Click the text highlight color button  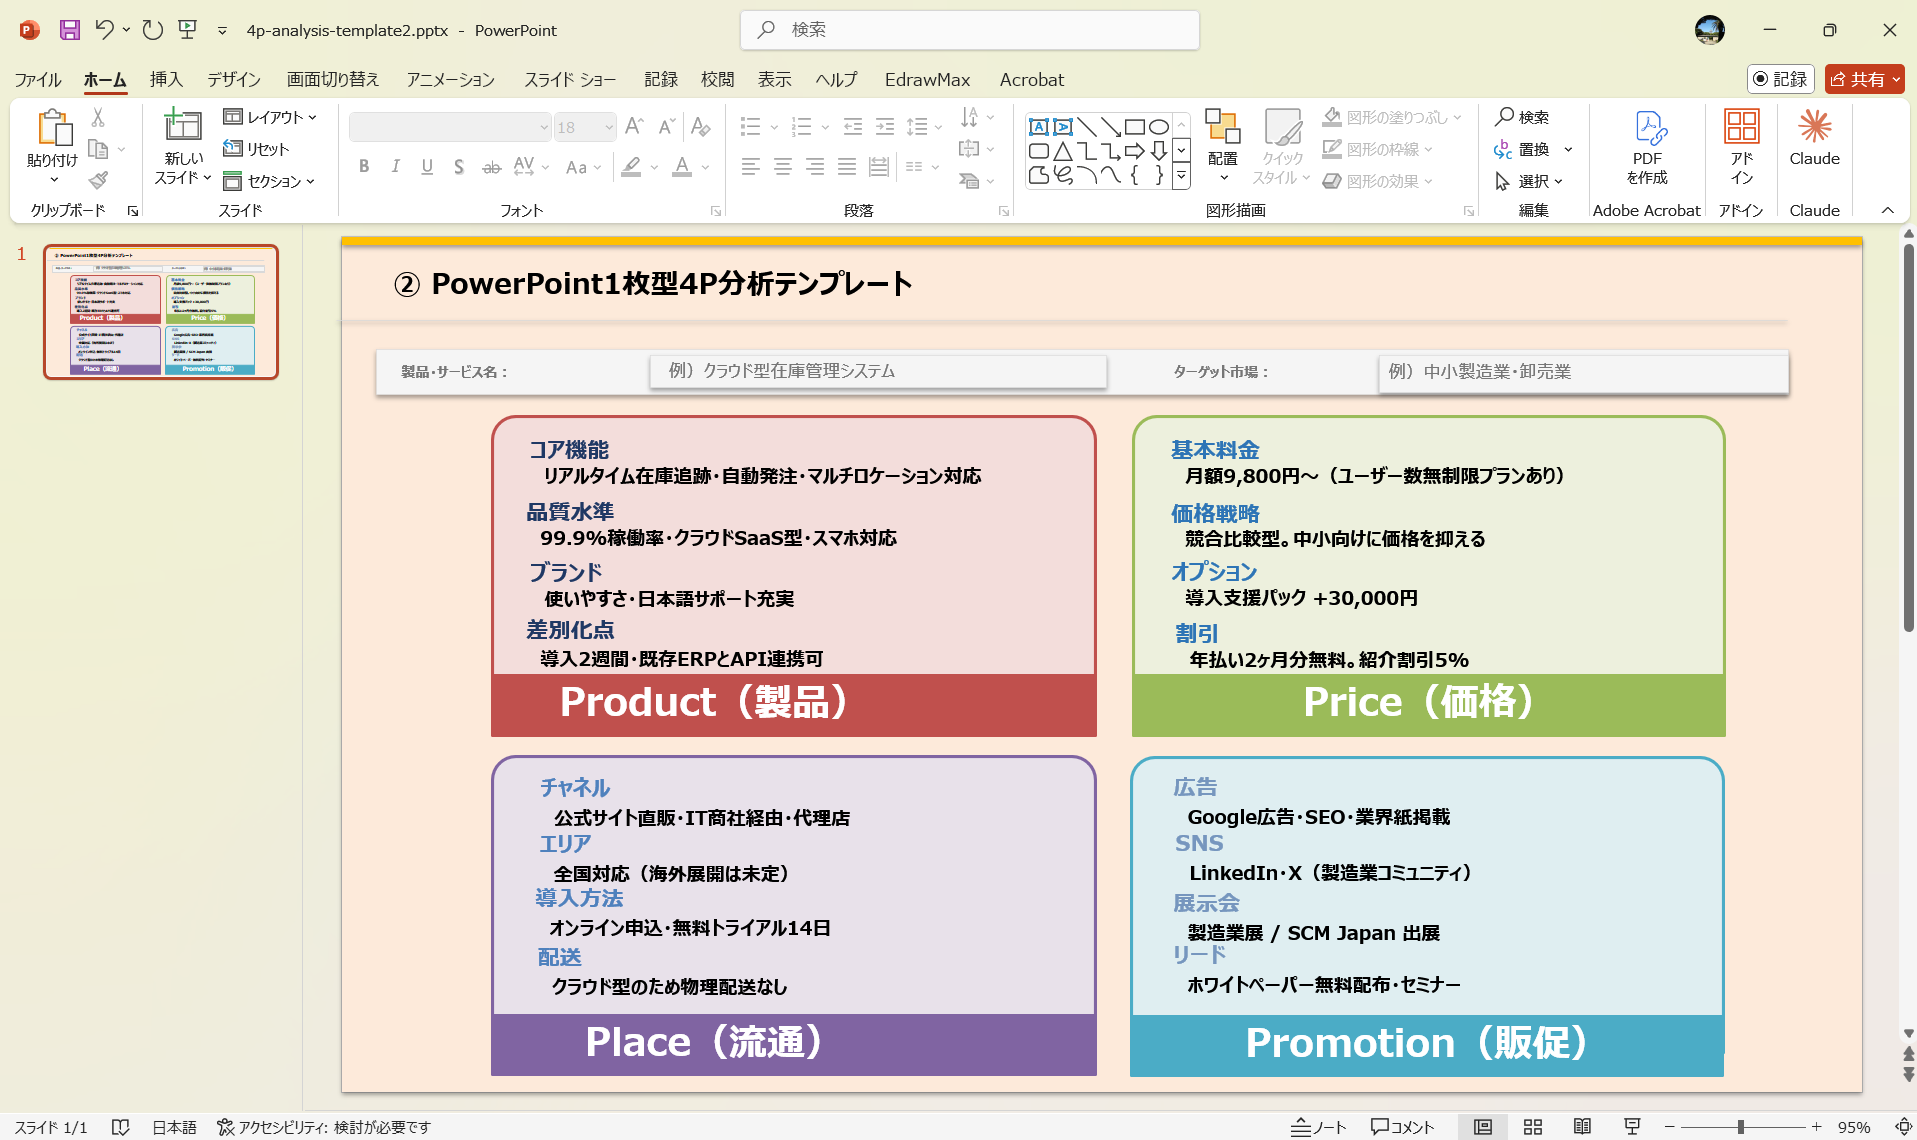(x=631, y=167)
